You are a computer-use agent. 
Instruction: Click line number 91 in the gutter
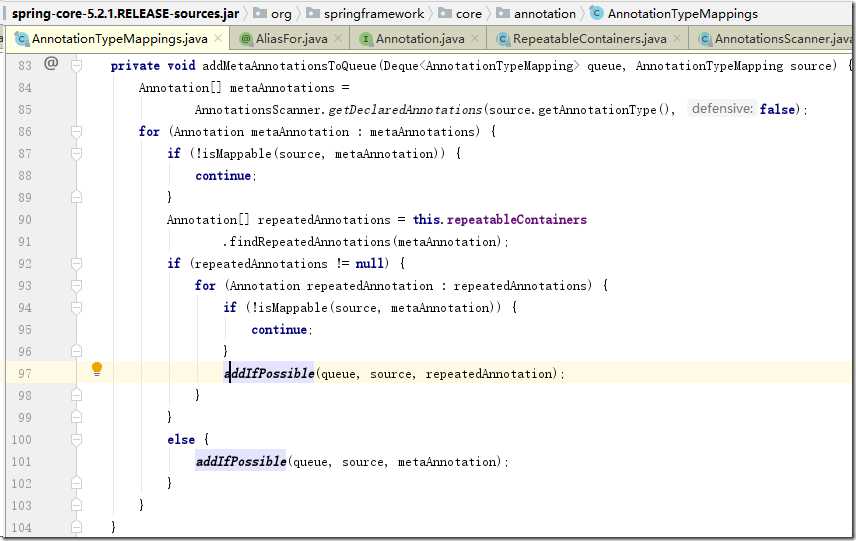(x=25, y=241)
